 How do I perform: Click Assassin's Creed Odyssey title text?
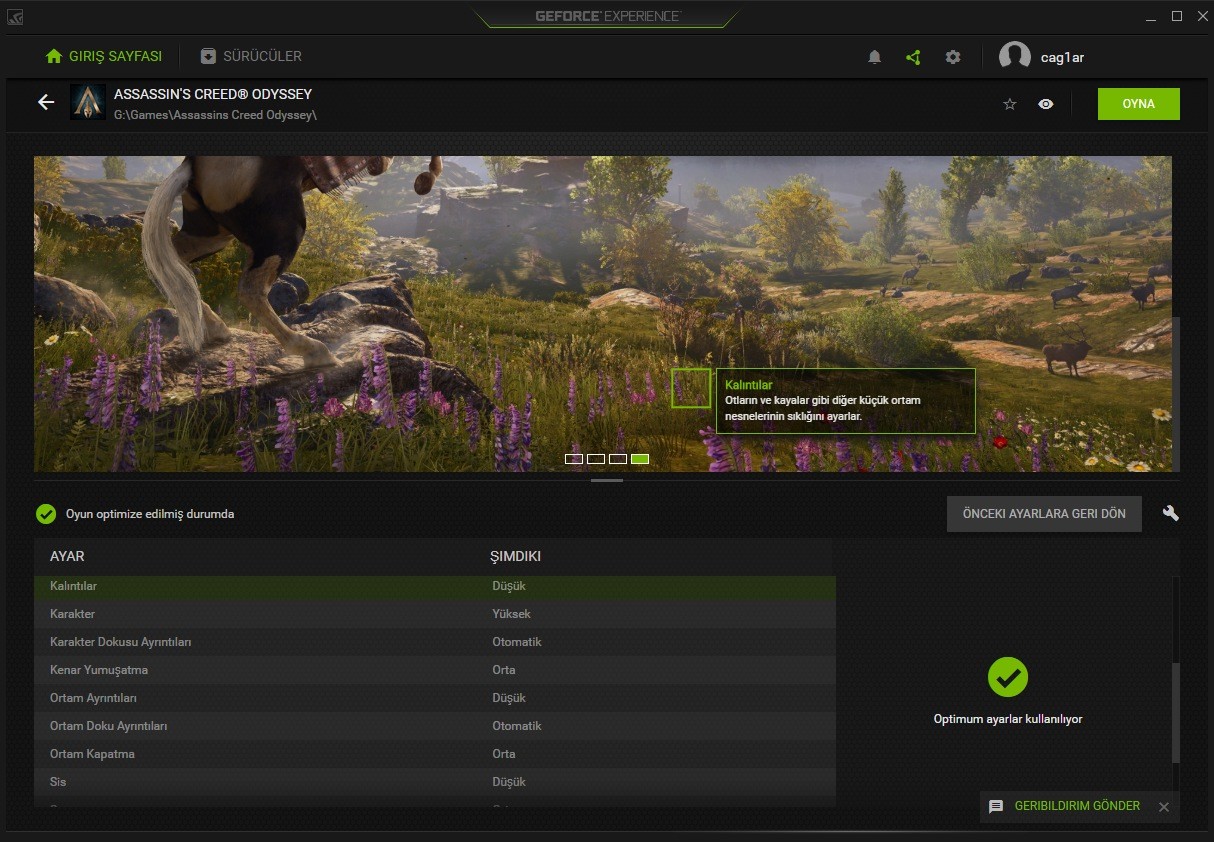click(x=213, y=94)
